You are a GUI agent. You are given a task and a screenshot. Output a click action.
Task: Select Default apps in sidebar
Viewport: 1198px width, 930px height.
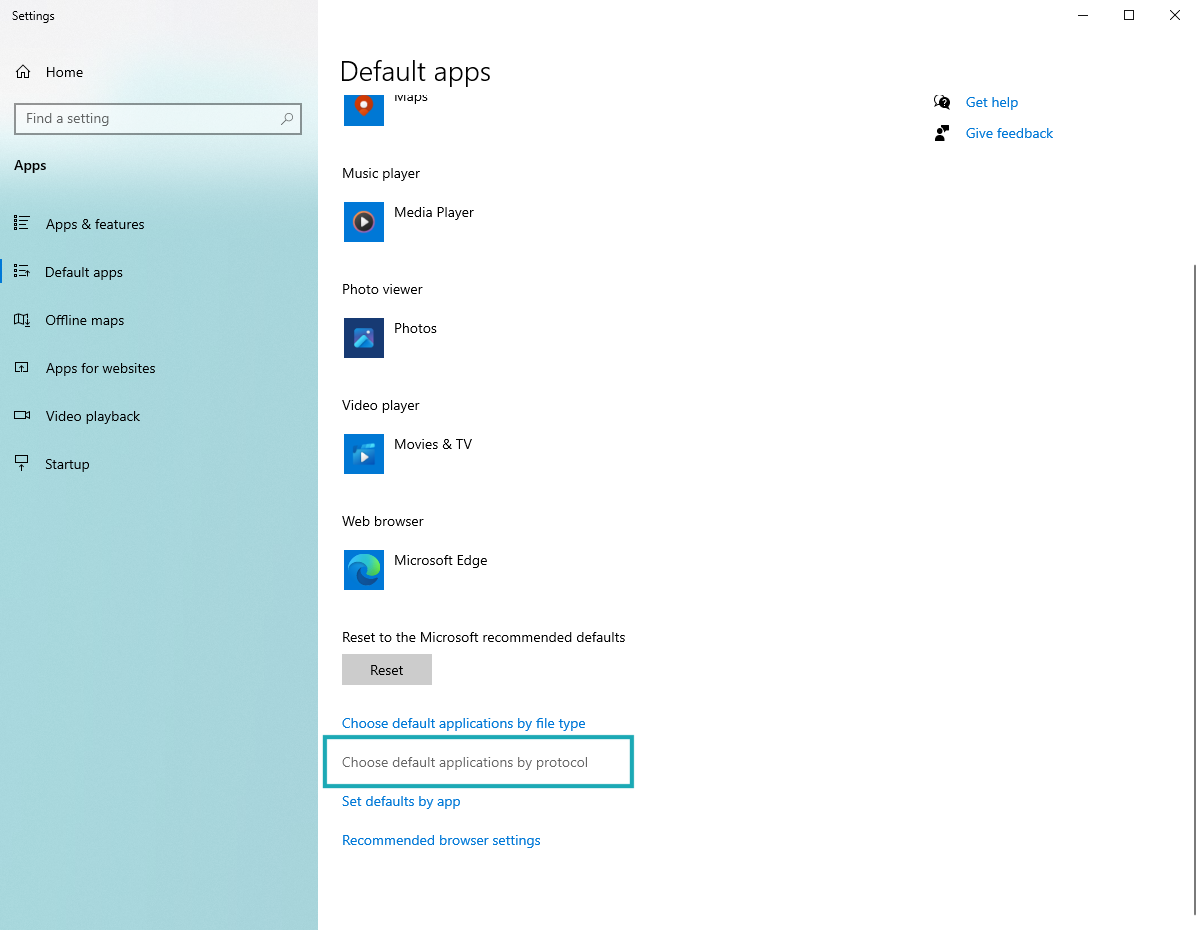pyautogui.click(x=159, y=272)
